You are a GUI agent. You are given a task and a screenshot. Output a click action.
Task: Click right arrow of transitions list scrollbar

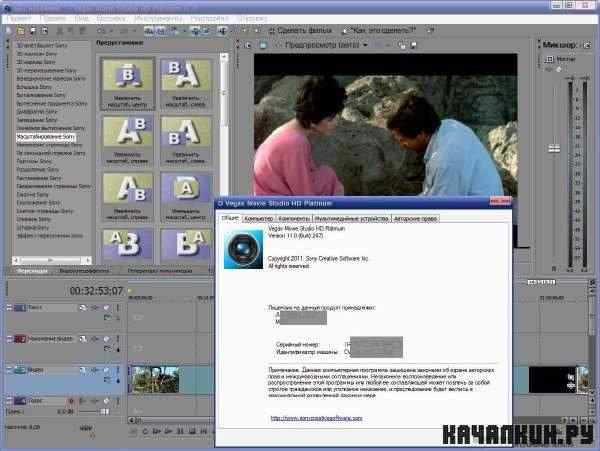(88, 260)
